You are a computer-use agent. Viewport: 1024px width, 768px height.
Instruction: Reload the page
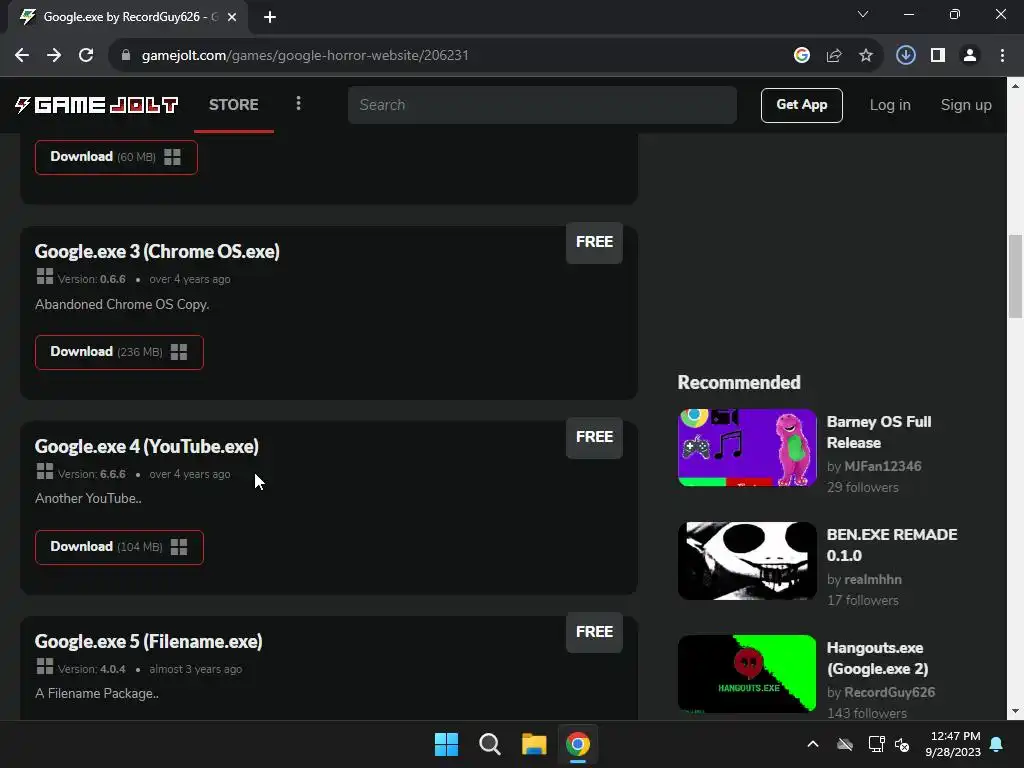(86, 56)
